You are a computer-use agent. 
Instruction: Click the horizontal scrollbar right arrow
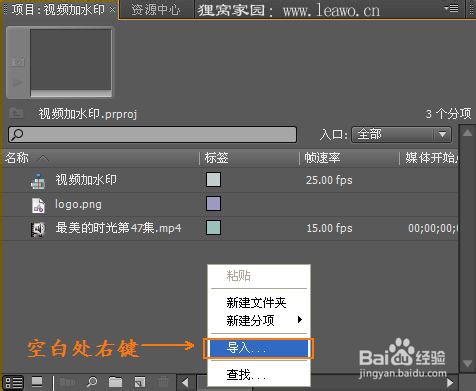pyautogui.click(x=450, y=382)
